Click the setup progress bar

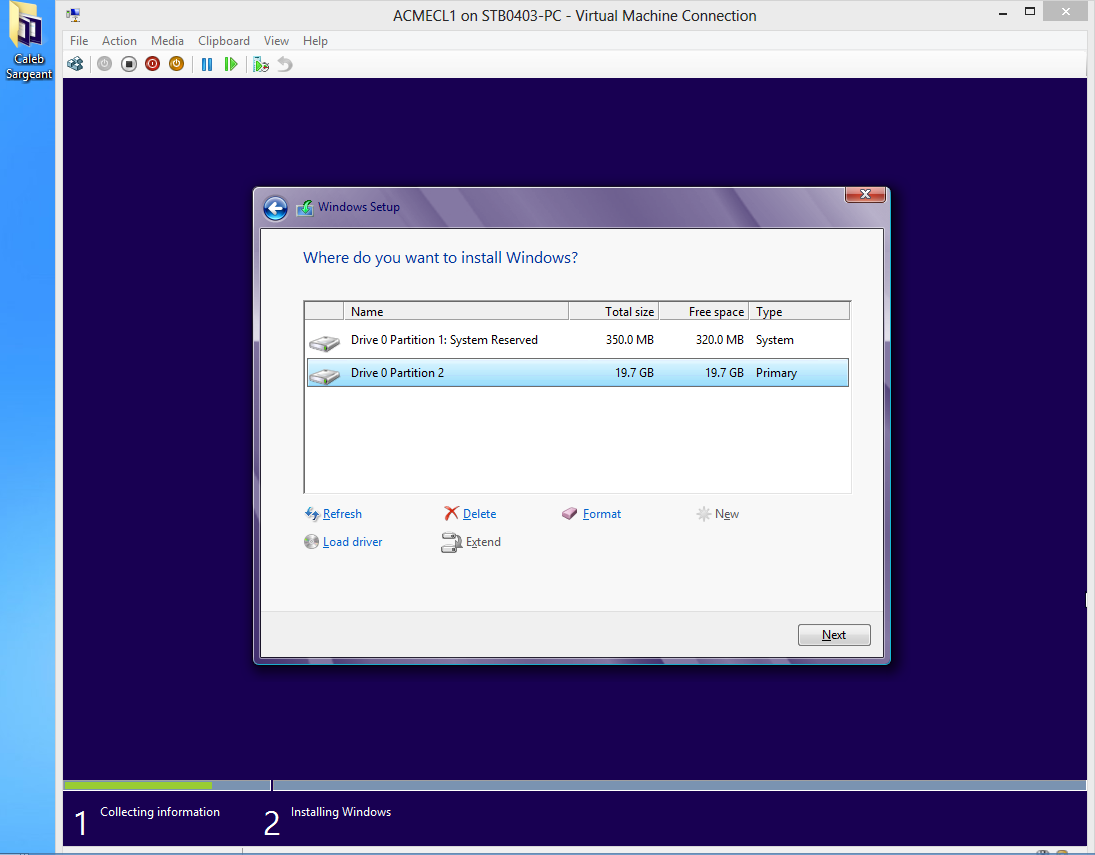574,786
